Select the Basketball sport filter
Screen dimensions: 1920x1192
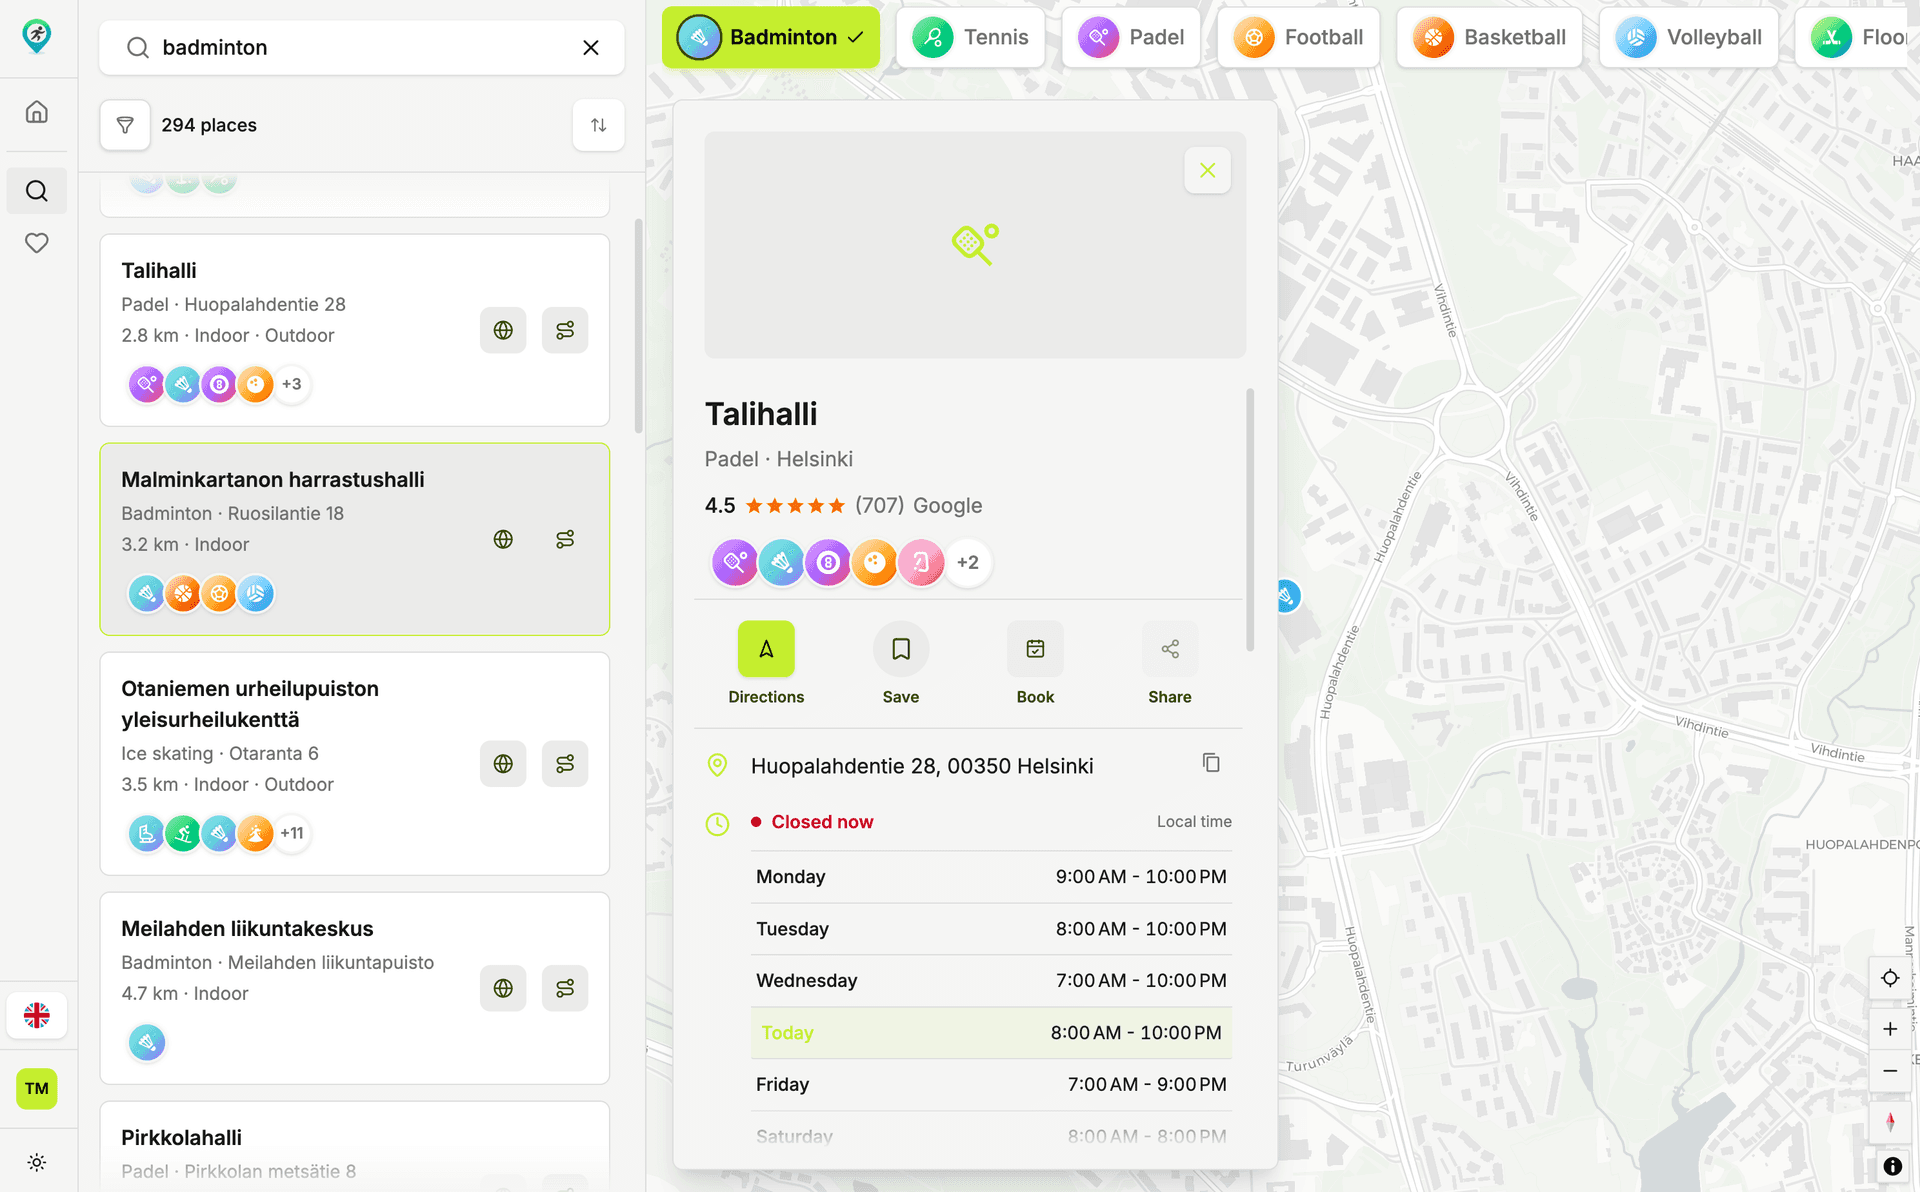pyautogui.click(x=1489, y=38)
